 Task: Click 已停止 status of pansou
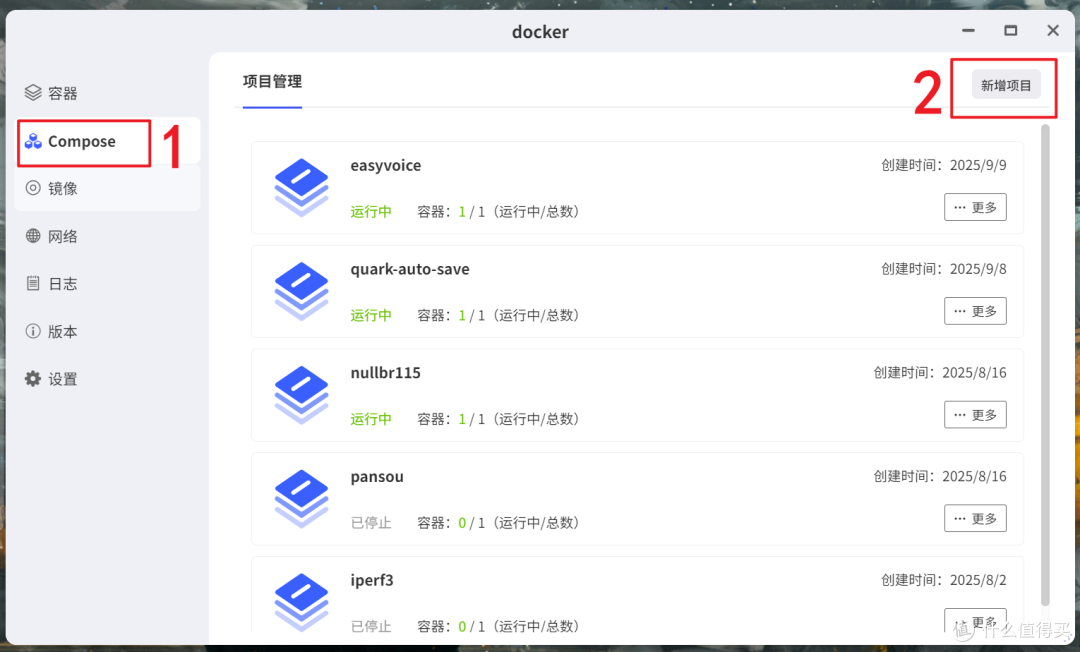[371, 523]
